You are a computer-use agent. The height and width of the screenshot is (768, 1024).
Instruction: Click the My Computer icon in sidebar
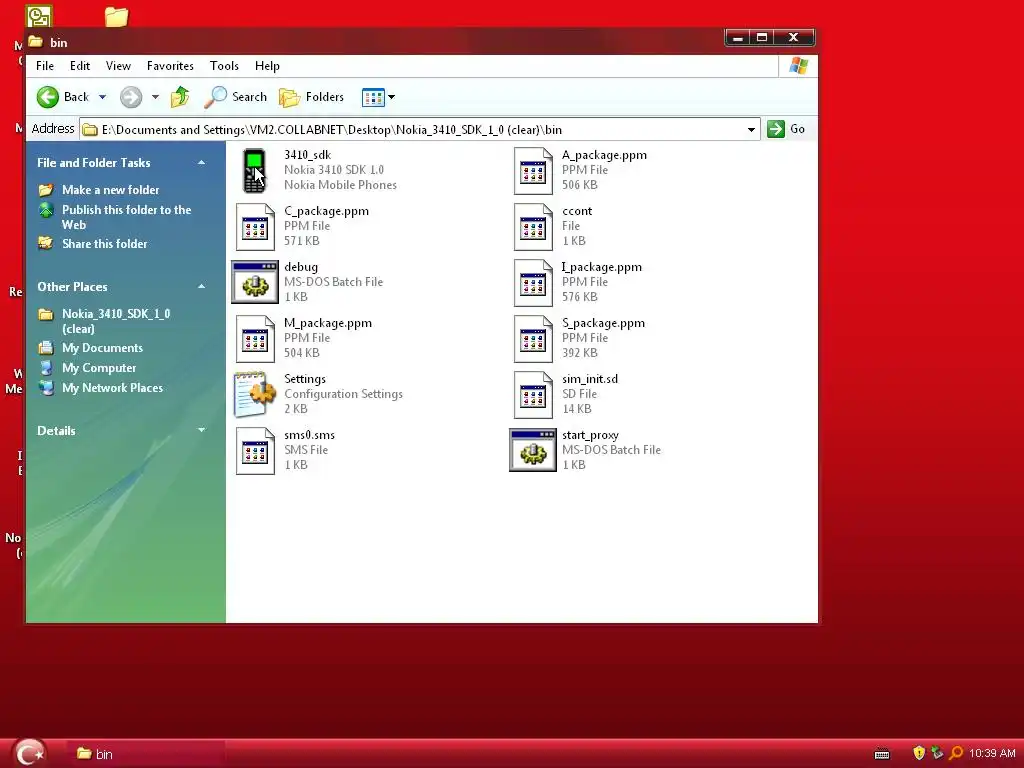(46, 368)
